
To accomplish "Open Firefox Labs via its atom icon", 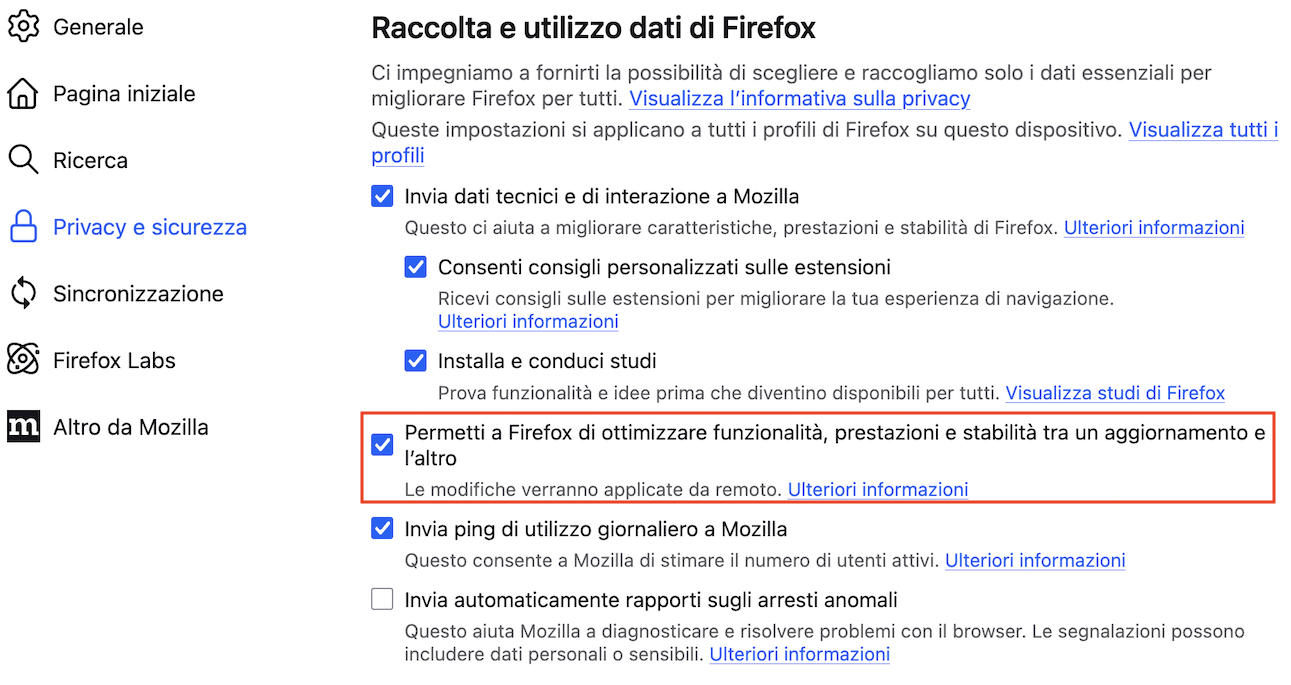I will [x=23, y=359].
